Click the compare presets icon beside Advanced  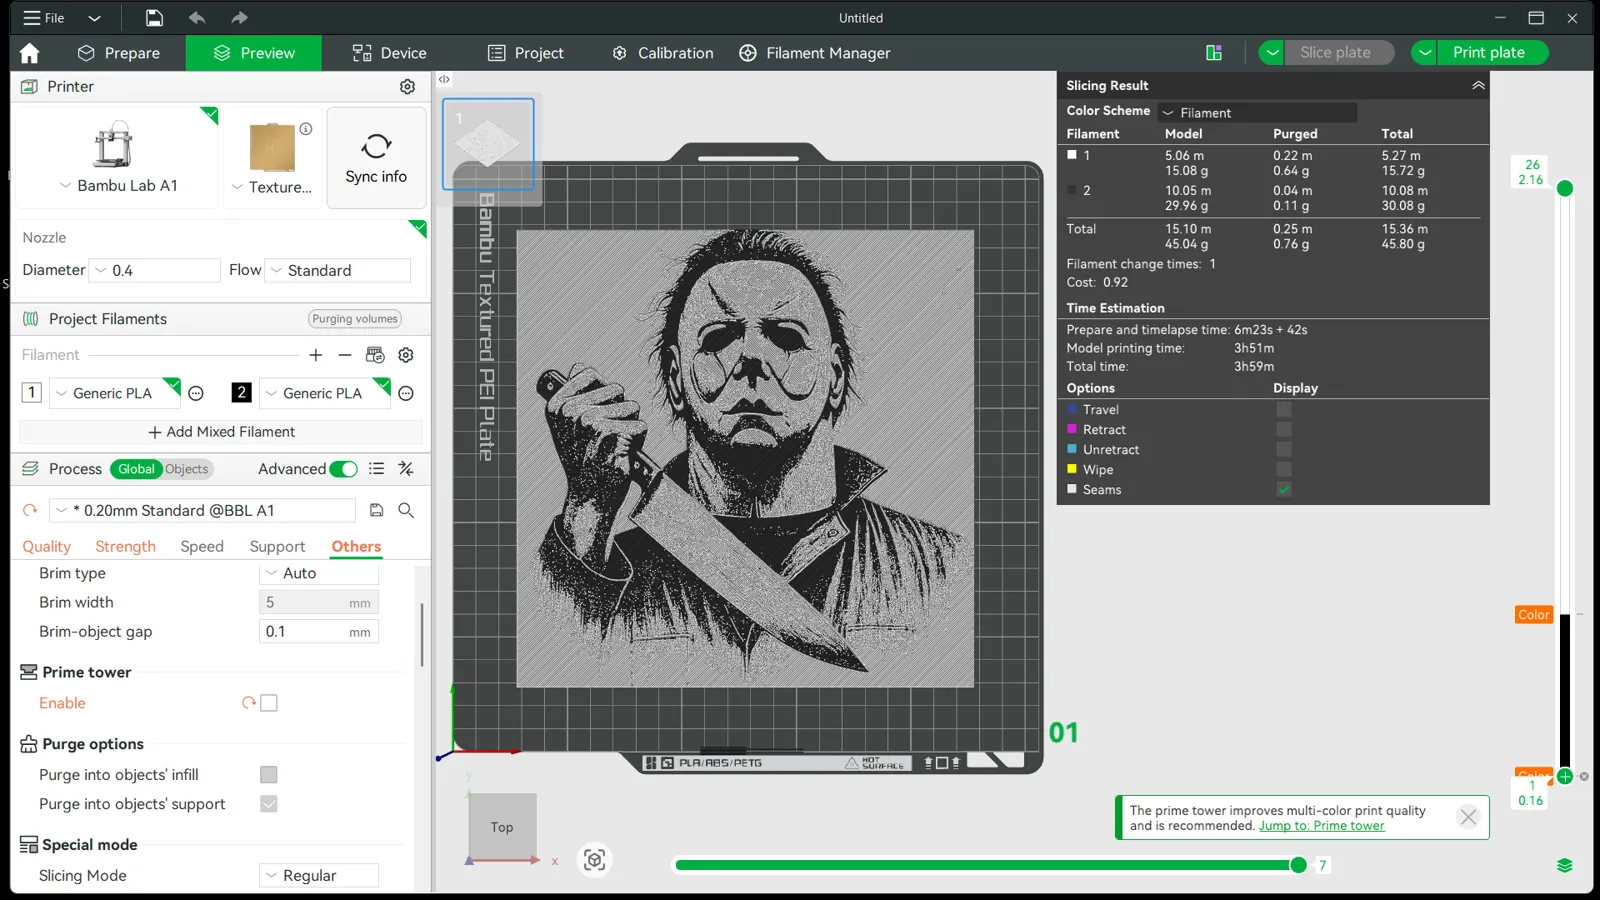(x=406, y=469)
